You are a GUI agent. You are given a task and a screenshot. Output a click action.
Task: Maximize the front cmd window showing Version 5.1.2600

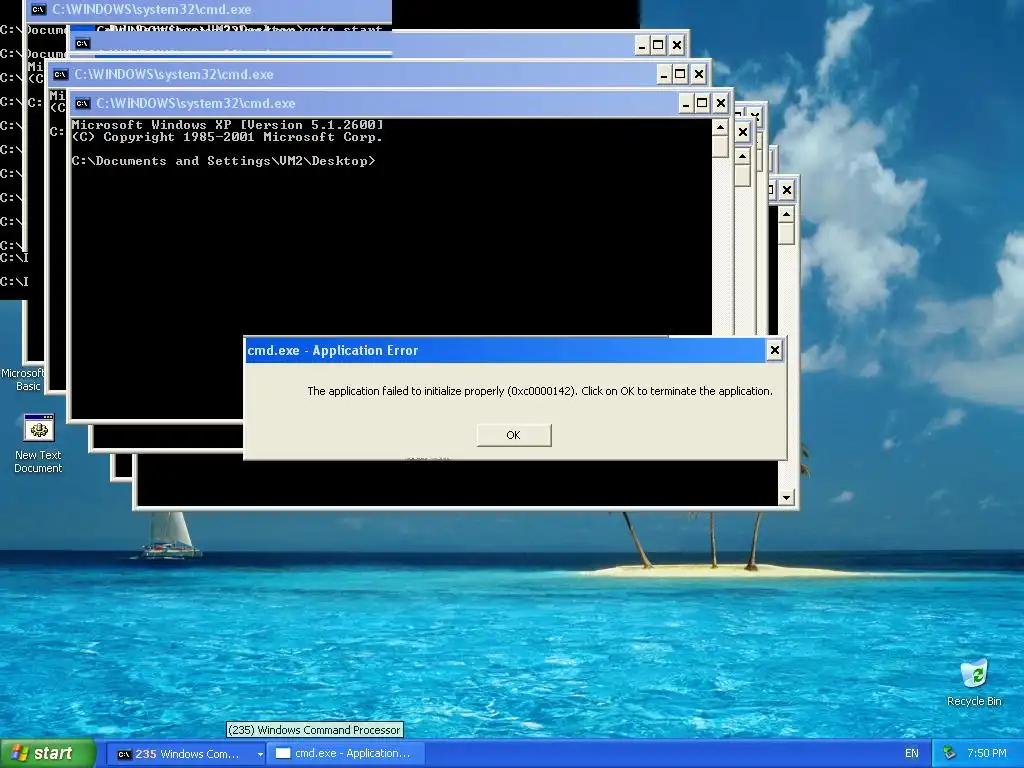tap(702, 103)
